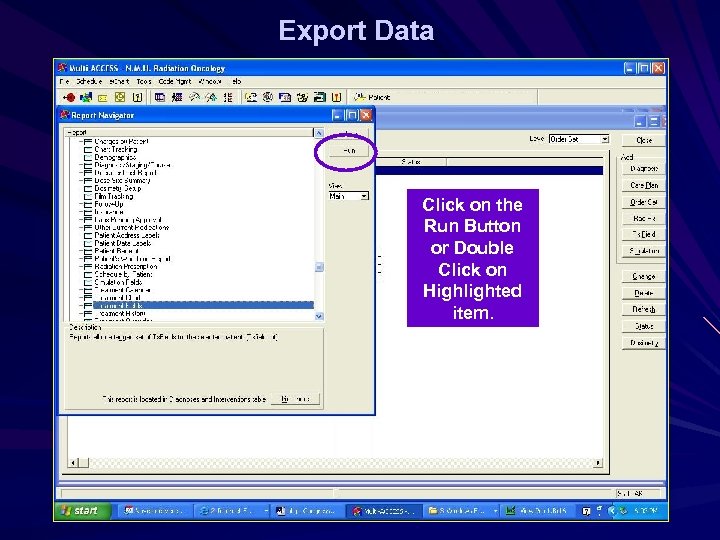Select the Treatment History report
The width and height of the screenshot is (720, 540).
click(120, 313)
